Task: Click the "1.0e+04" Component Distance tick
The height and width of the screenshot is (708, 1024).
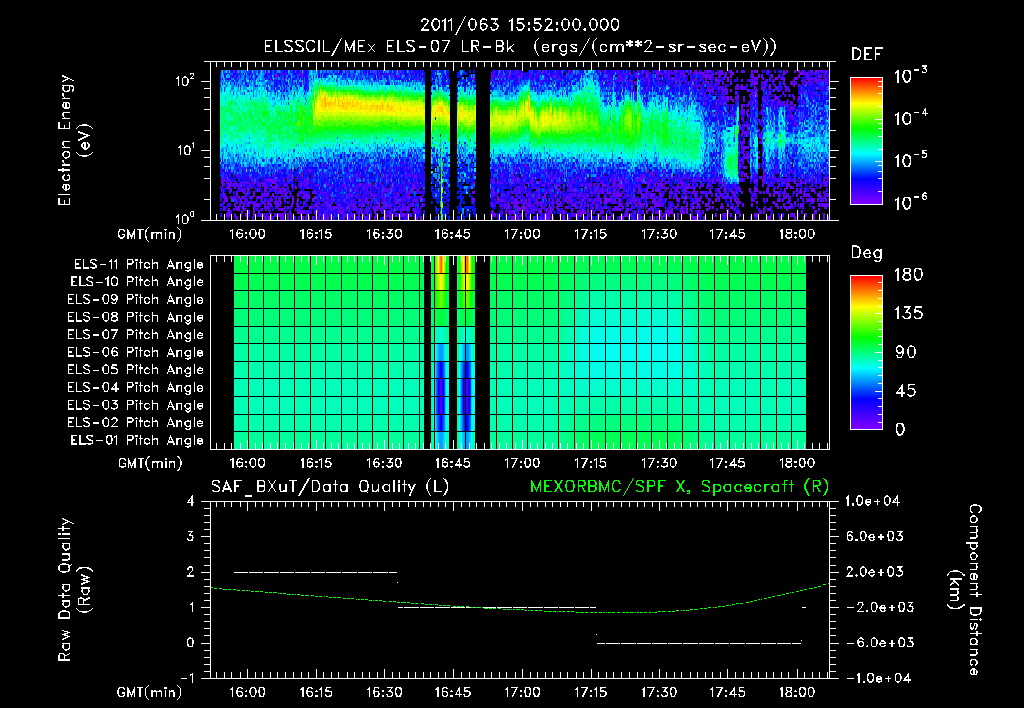Action: (874, 502)
